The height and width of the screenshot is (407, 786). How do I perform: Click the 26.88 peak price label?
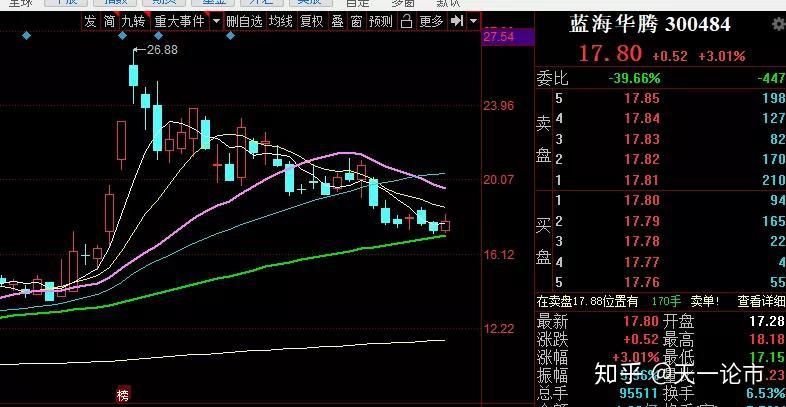tap(162, 50)
